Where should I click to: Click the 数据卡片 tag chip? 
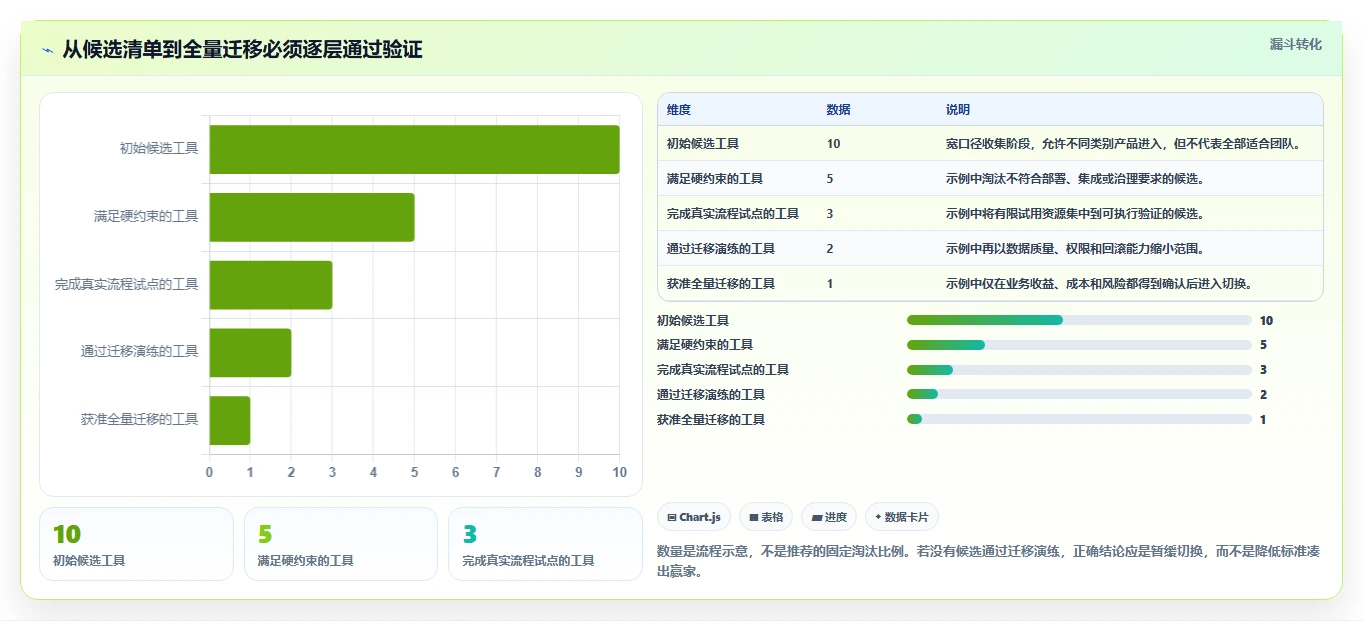click(x=902, y=517)
